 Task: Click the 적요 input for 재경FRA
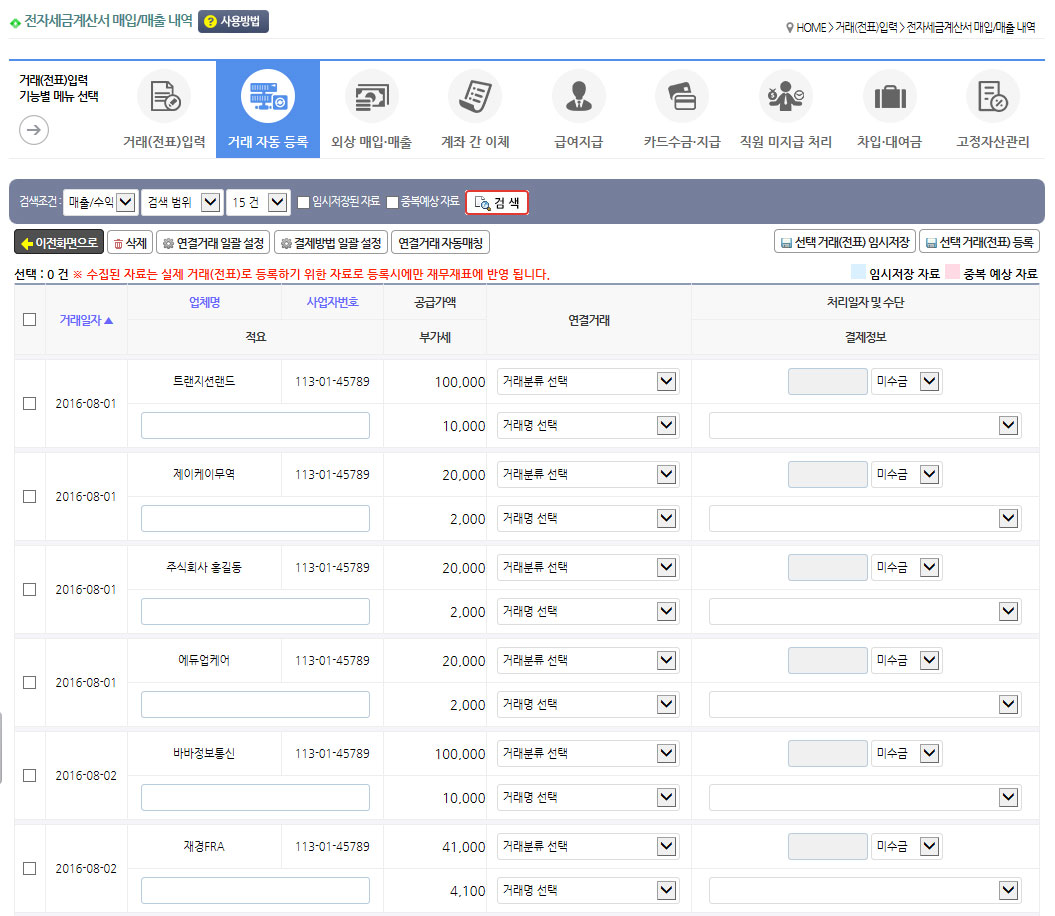pyautogui.click(x=255, y=890)
